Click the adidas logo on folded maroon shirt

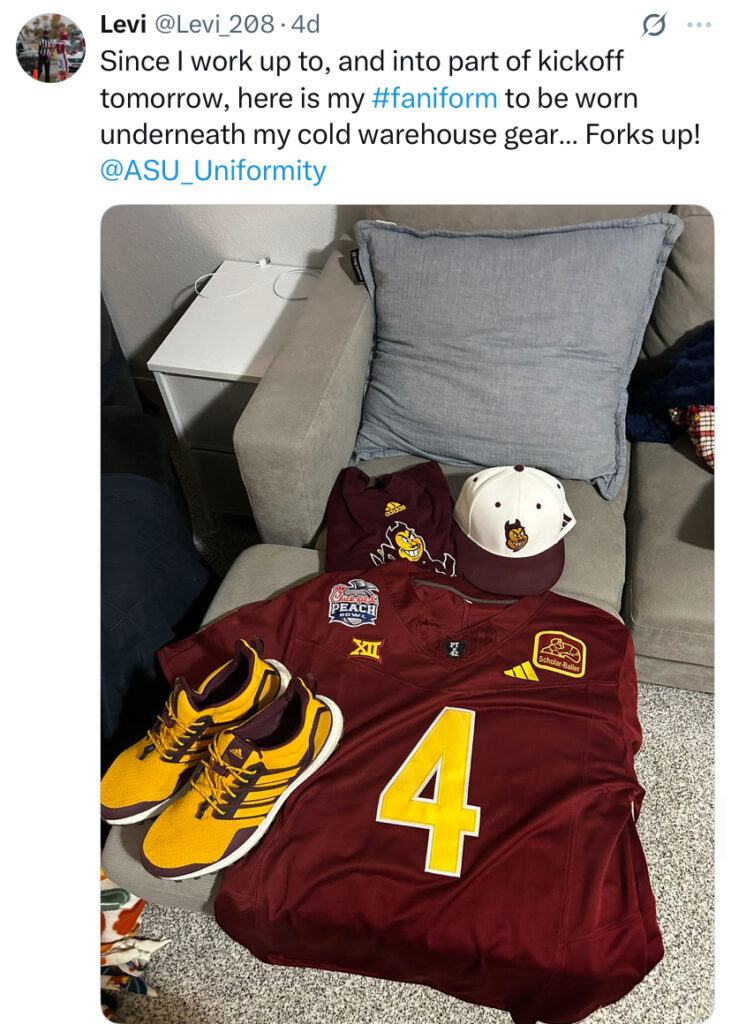(x=395, y=508)
